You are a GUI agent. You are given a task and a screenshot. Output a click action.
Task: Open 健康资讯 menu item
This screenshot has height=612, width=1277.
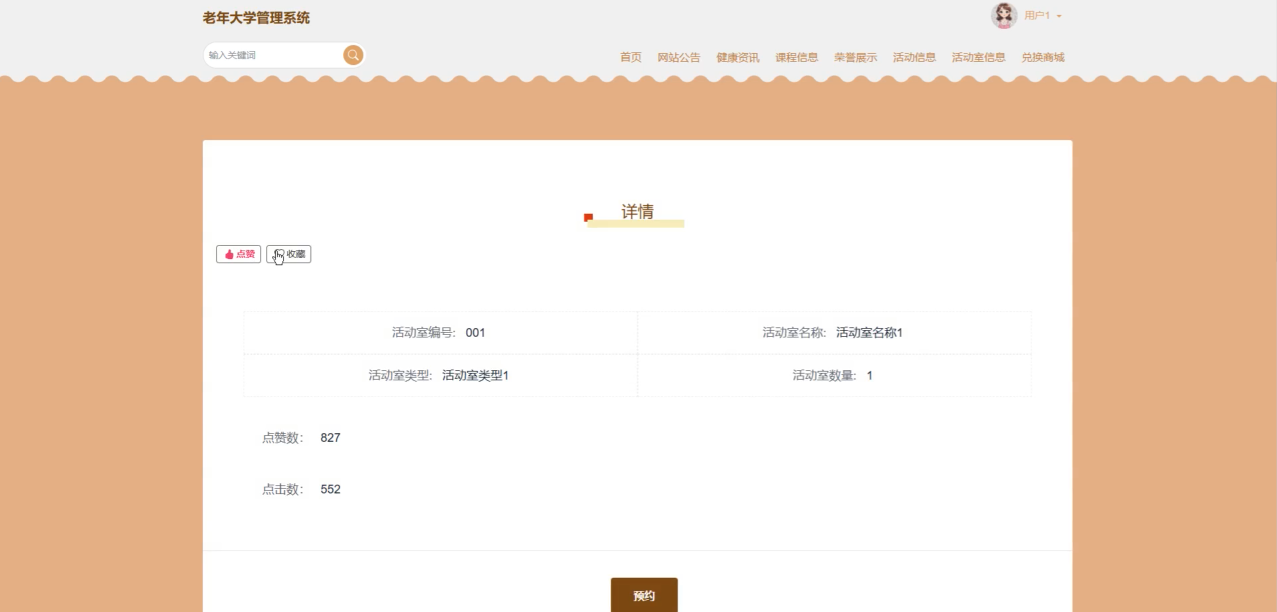coord(738,57)
